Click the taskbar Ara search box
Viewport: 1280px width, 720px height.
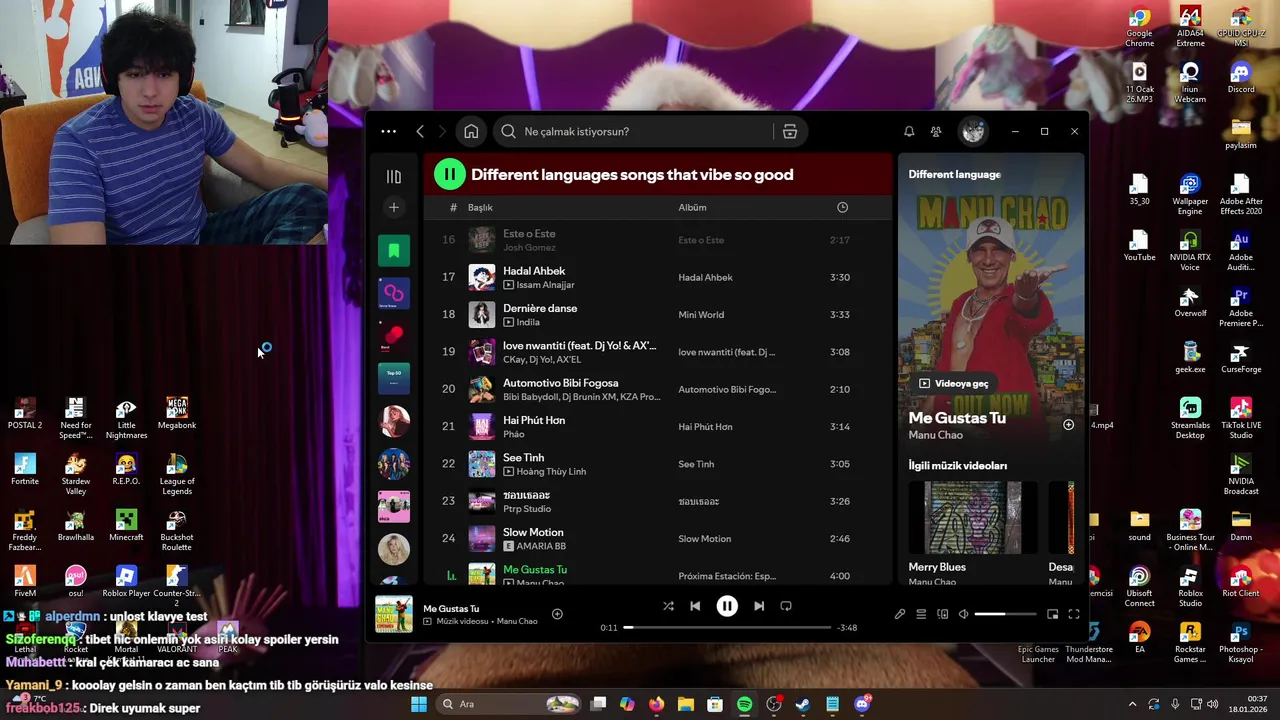[x=510, y=704]
